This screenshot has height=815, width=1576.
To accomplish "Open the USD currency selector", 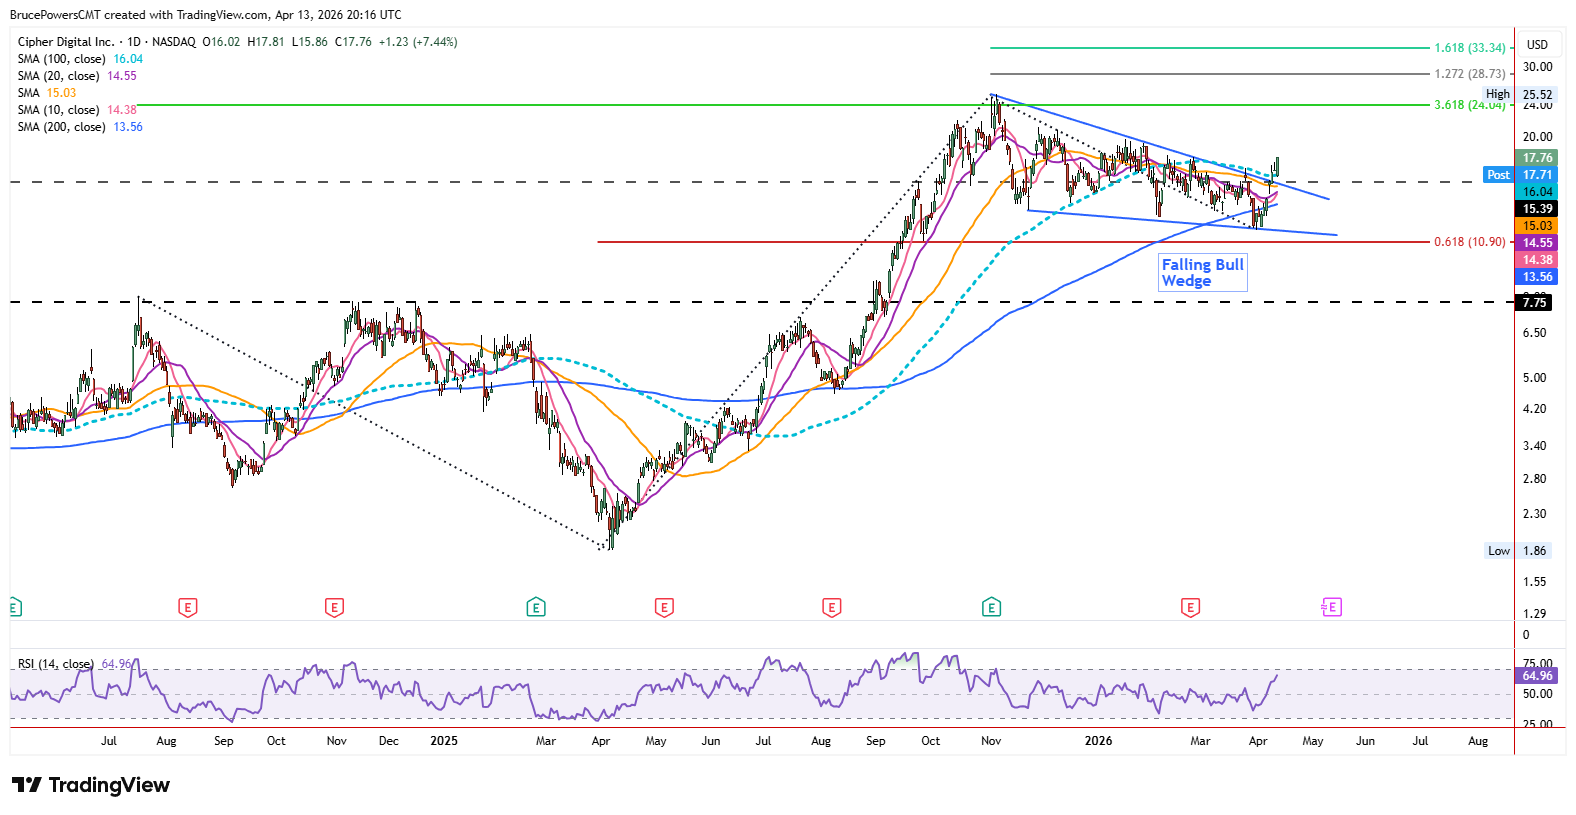I will [x=1537, y=45].
